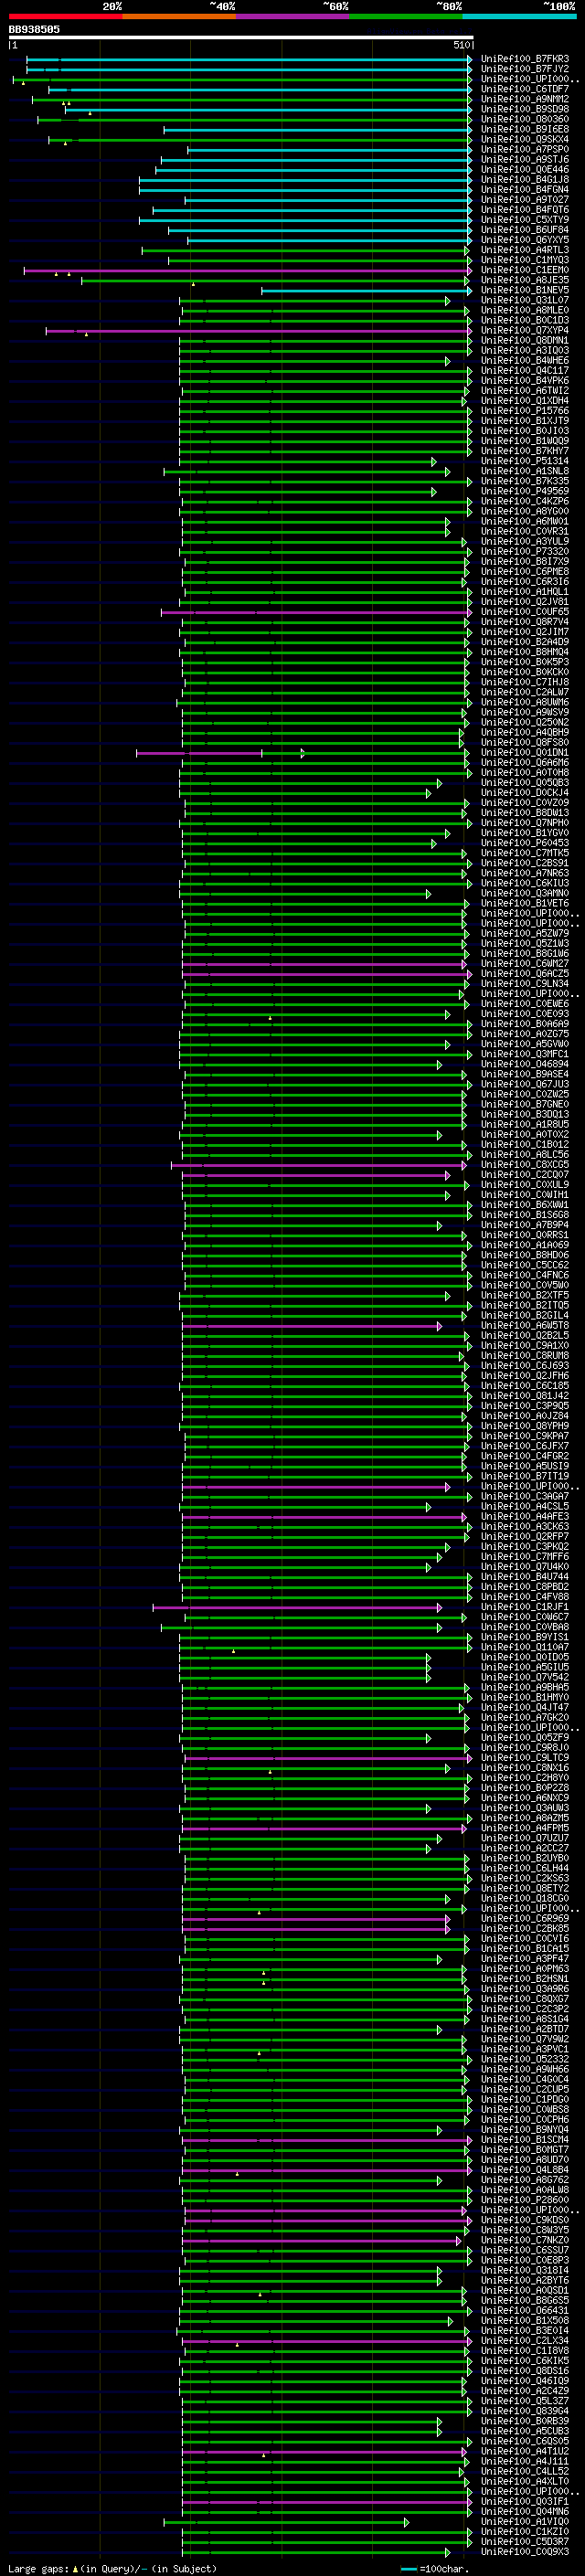This screenshot has height=2576, width=585.
Task: Click label UniRef100_B6UF84
Action: click(525, 230)
